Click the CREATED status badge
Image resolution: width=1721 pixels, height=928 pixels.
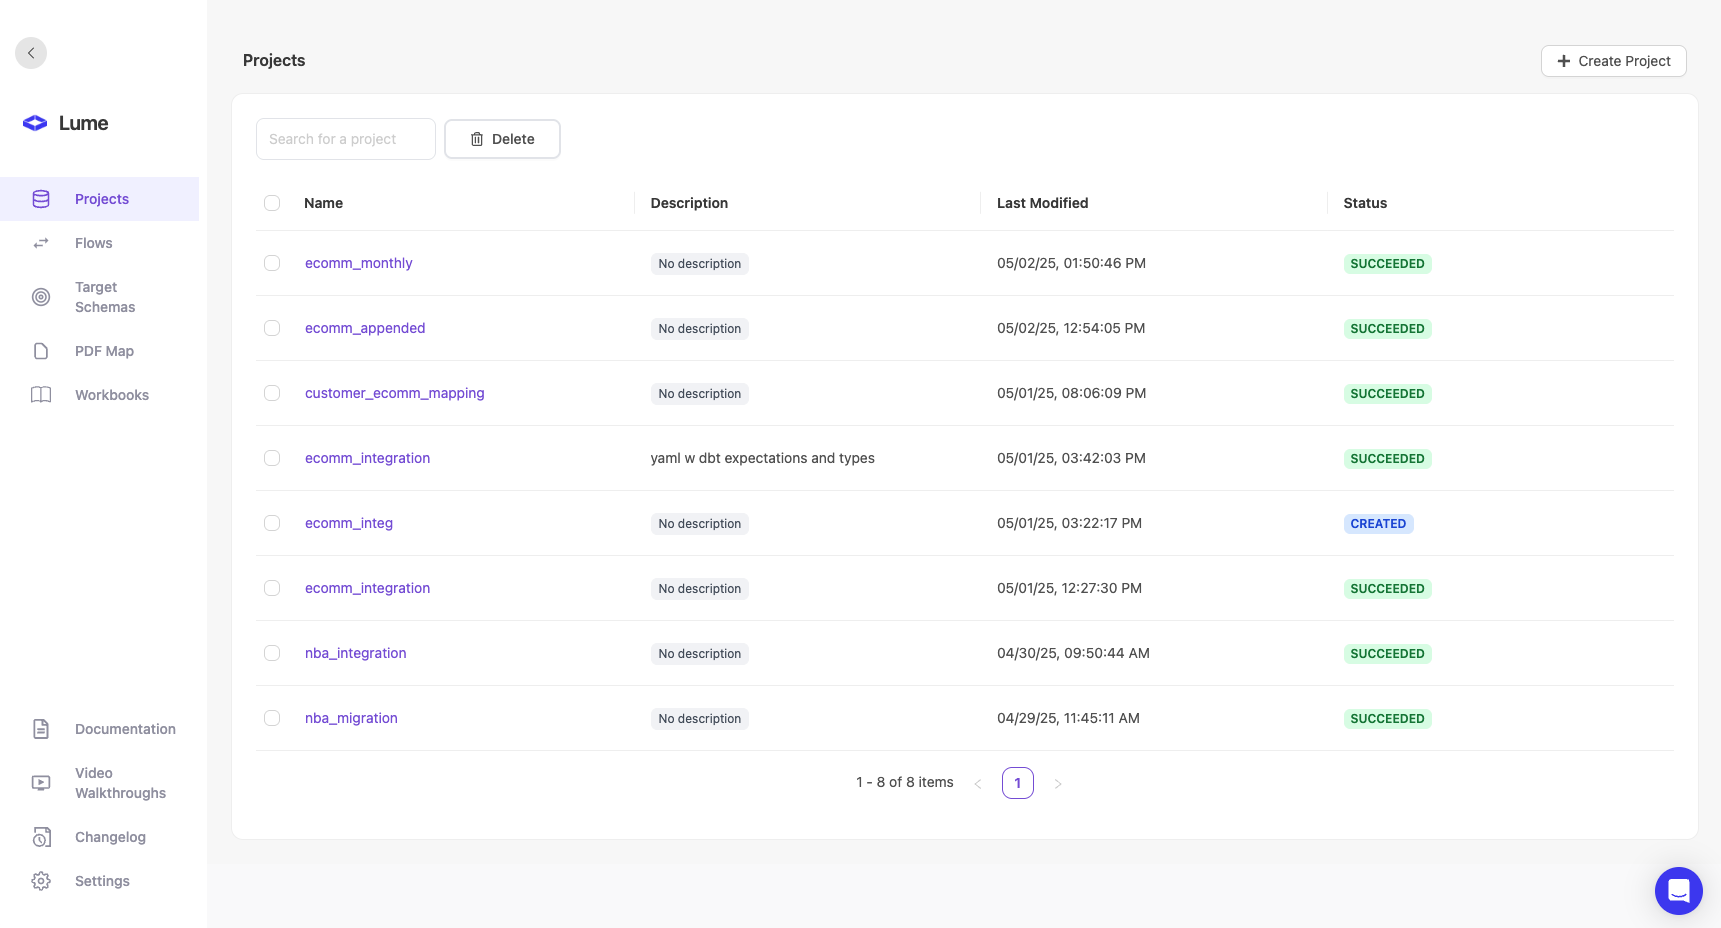(1378, 523)
